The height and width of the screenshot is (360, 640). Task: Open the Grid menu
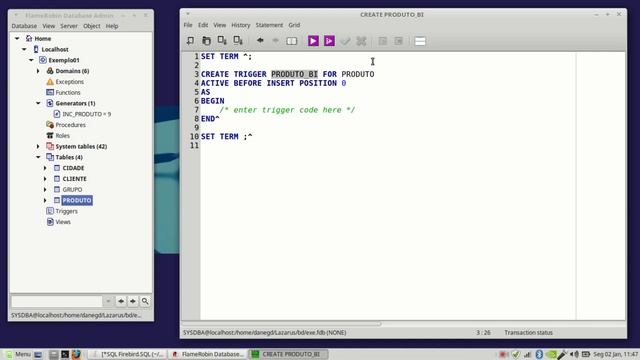point(294,25)
